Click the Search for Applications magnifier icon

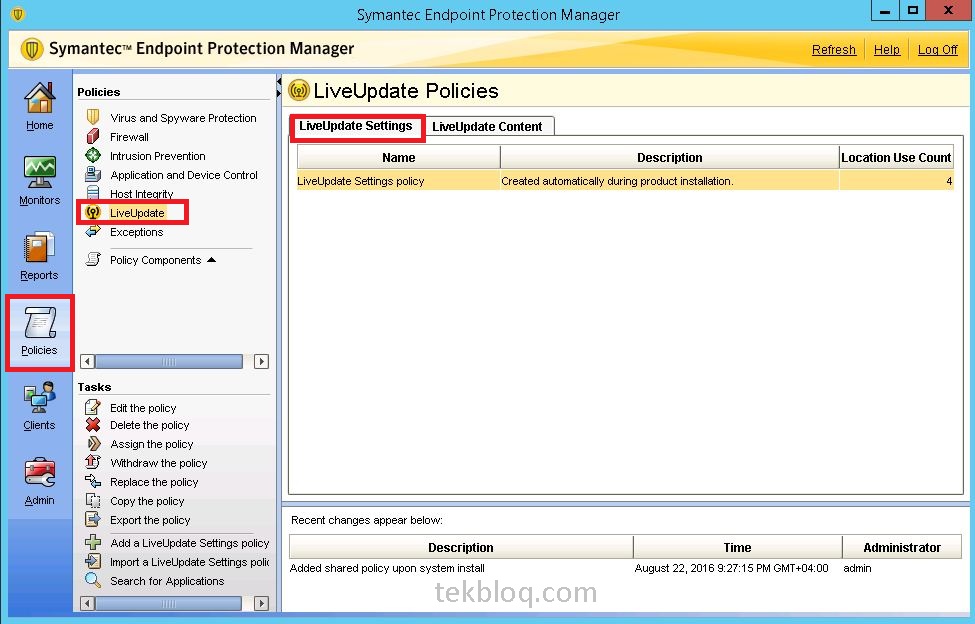coord(93,580)
